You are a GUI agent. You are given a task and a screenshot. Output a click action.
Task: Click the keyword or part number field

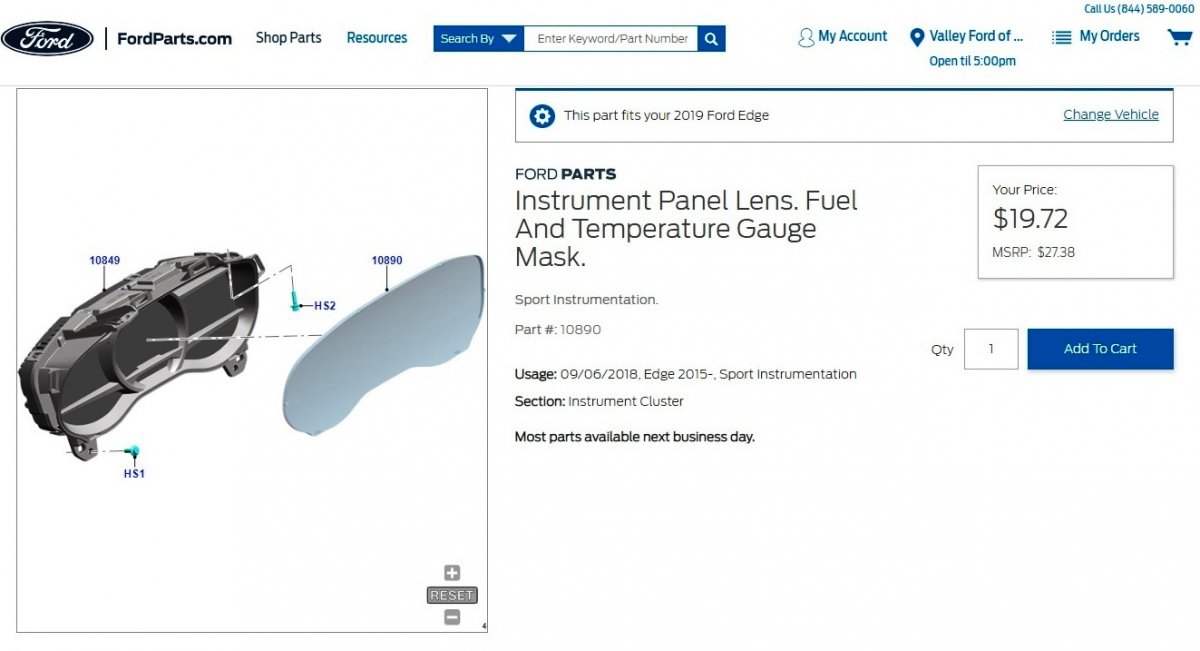611,39
